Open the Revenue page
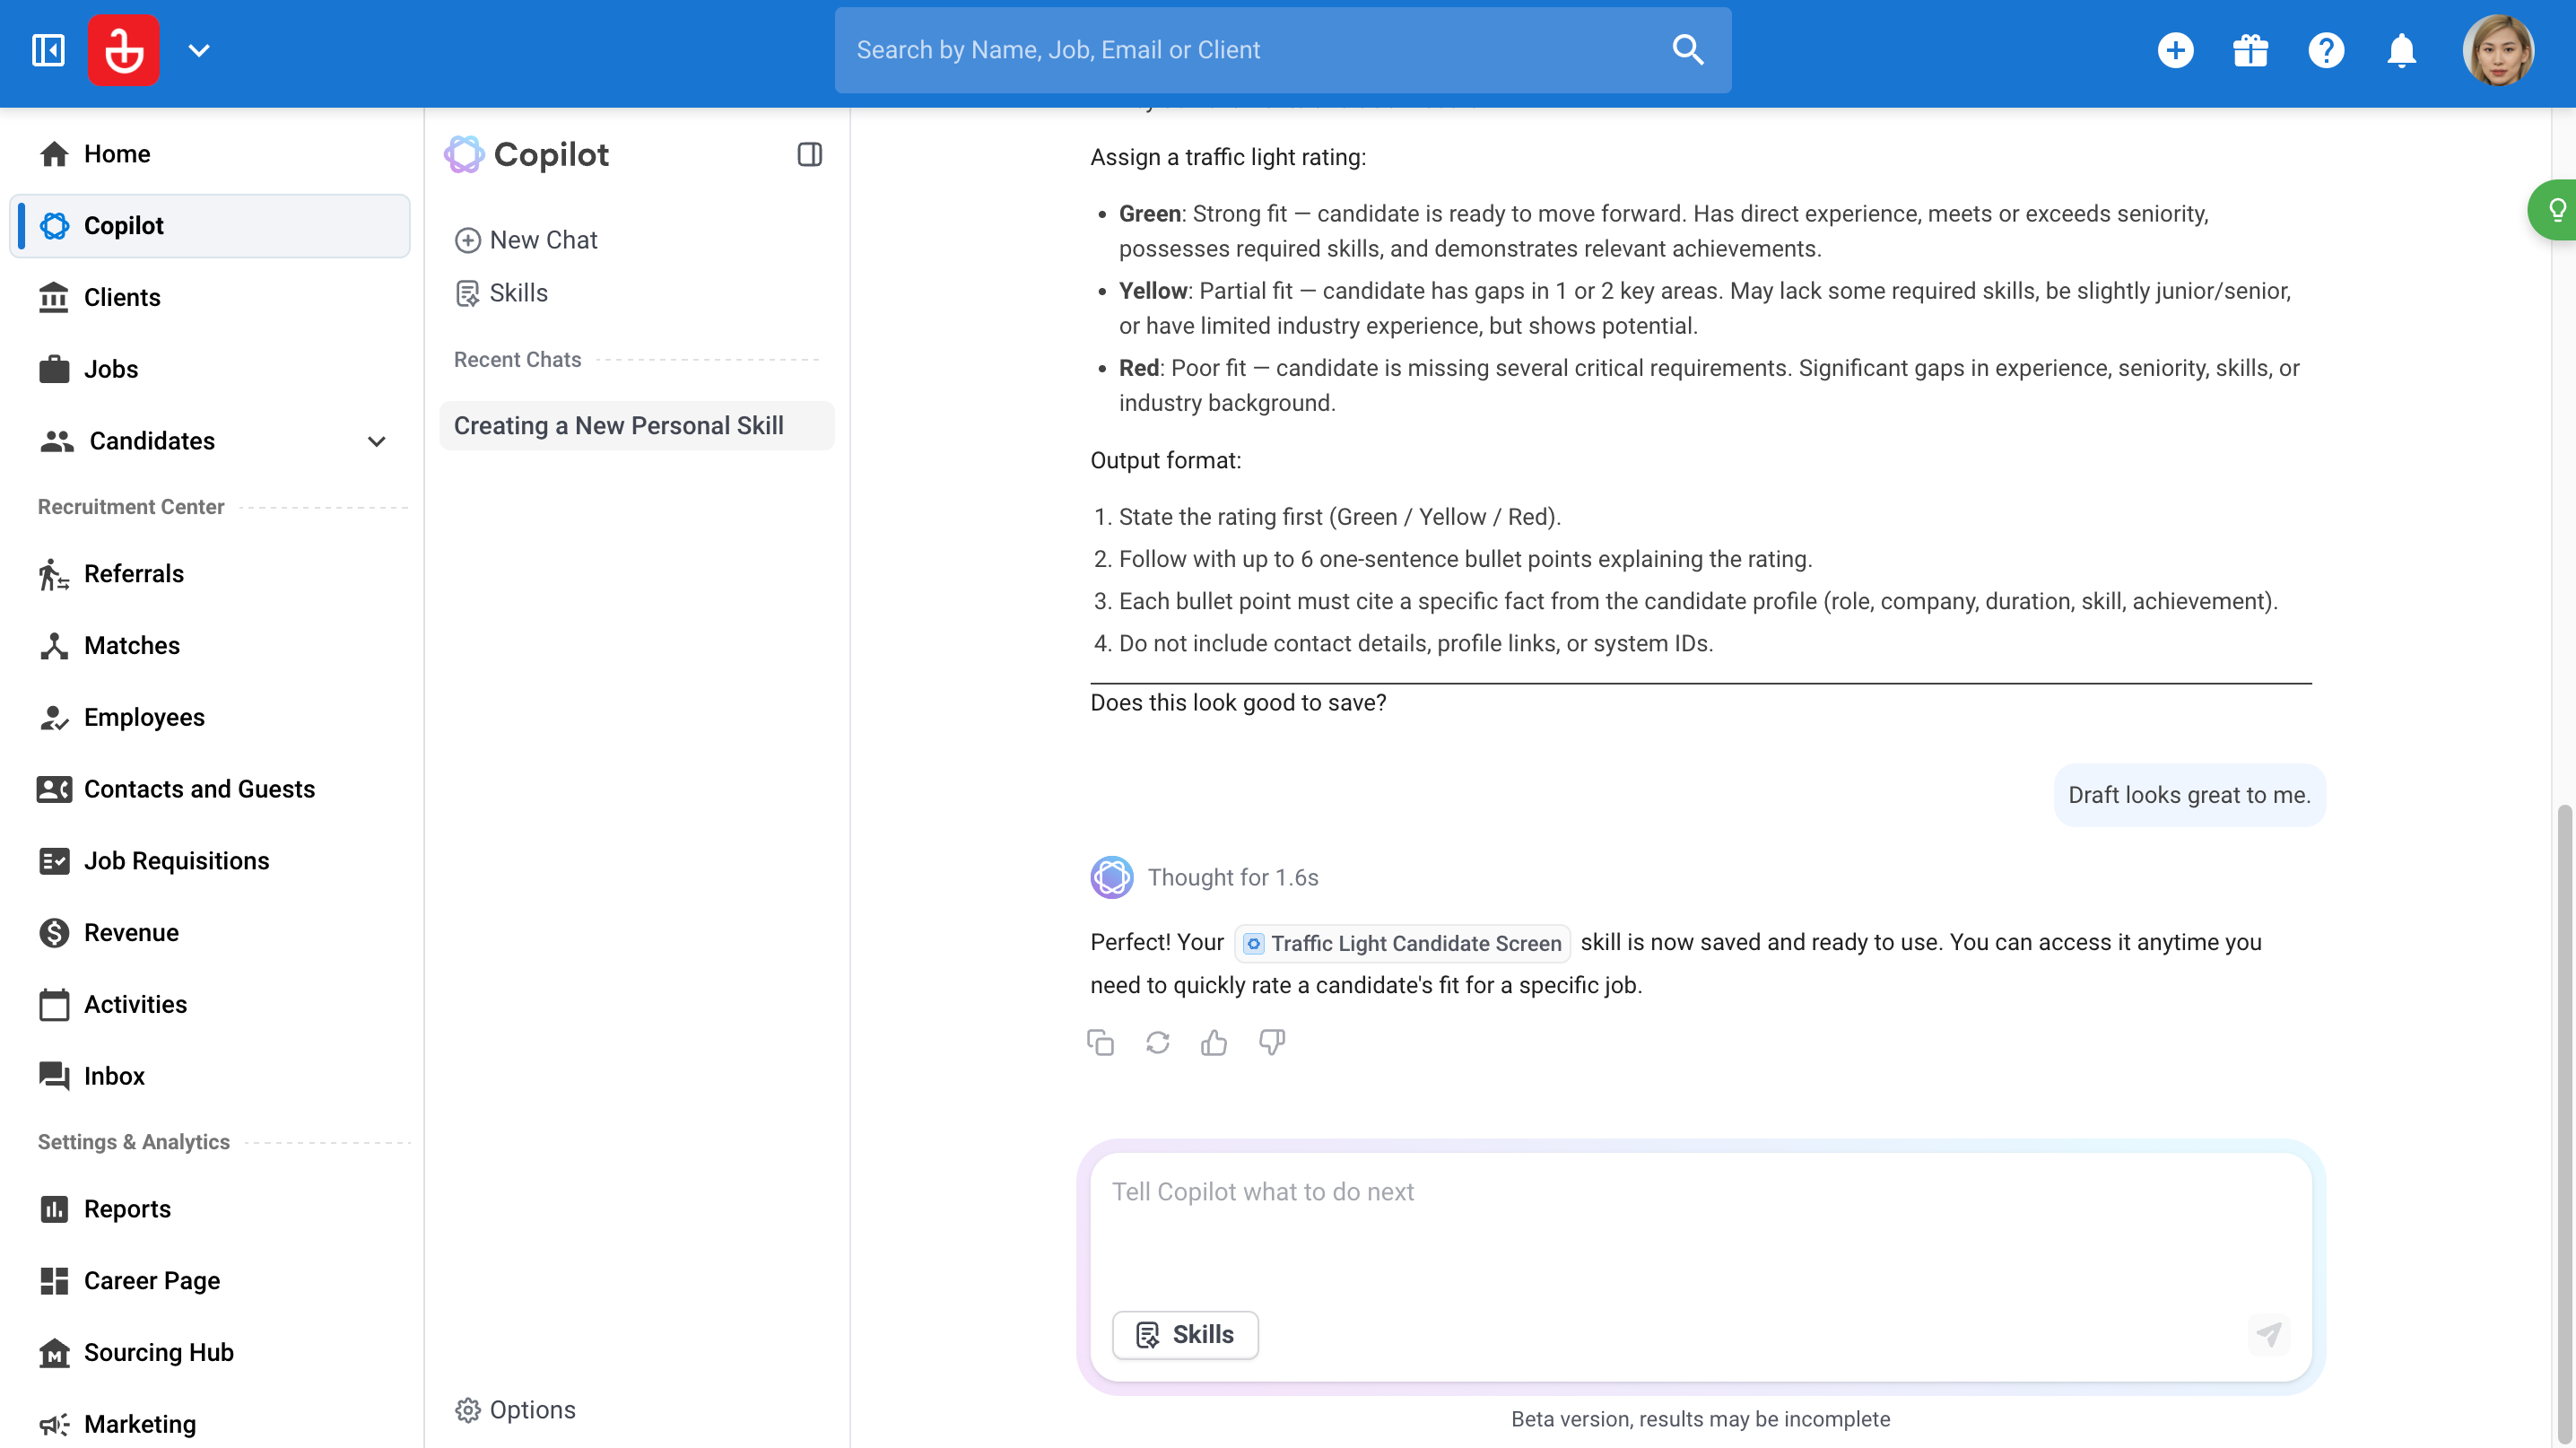The image size is (2576, 1448). pos(210,933)
